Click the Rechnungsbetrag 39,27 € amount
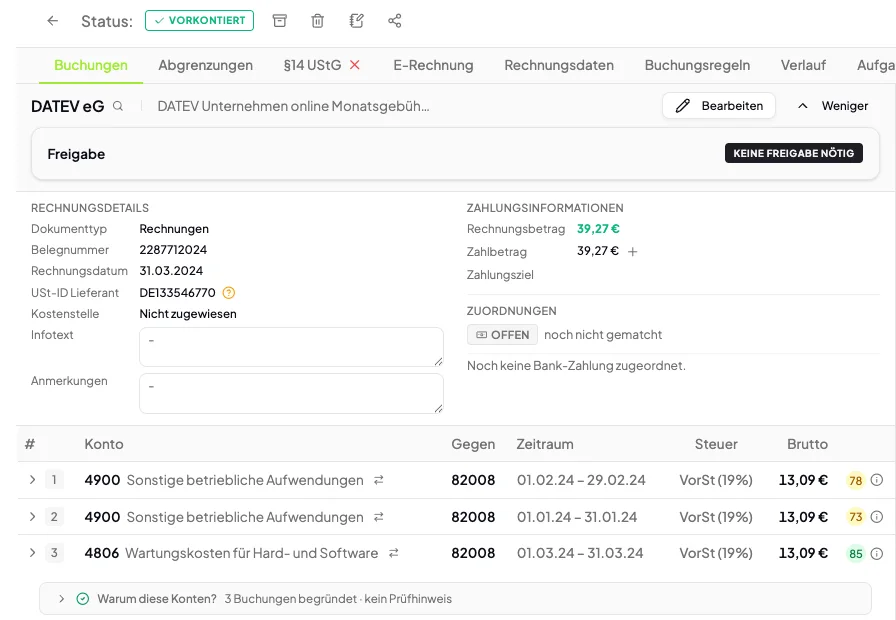This screenshot has width=896, height=620. (598, 229)
